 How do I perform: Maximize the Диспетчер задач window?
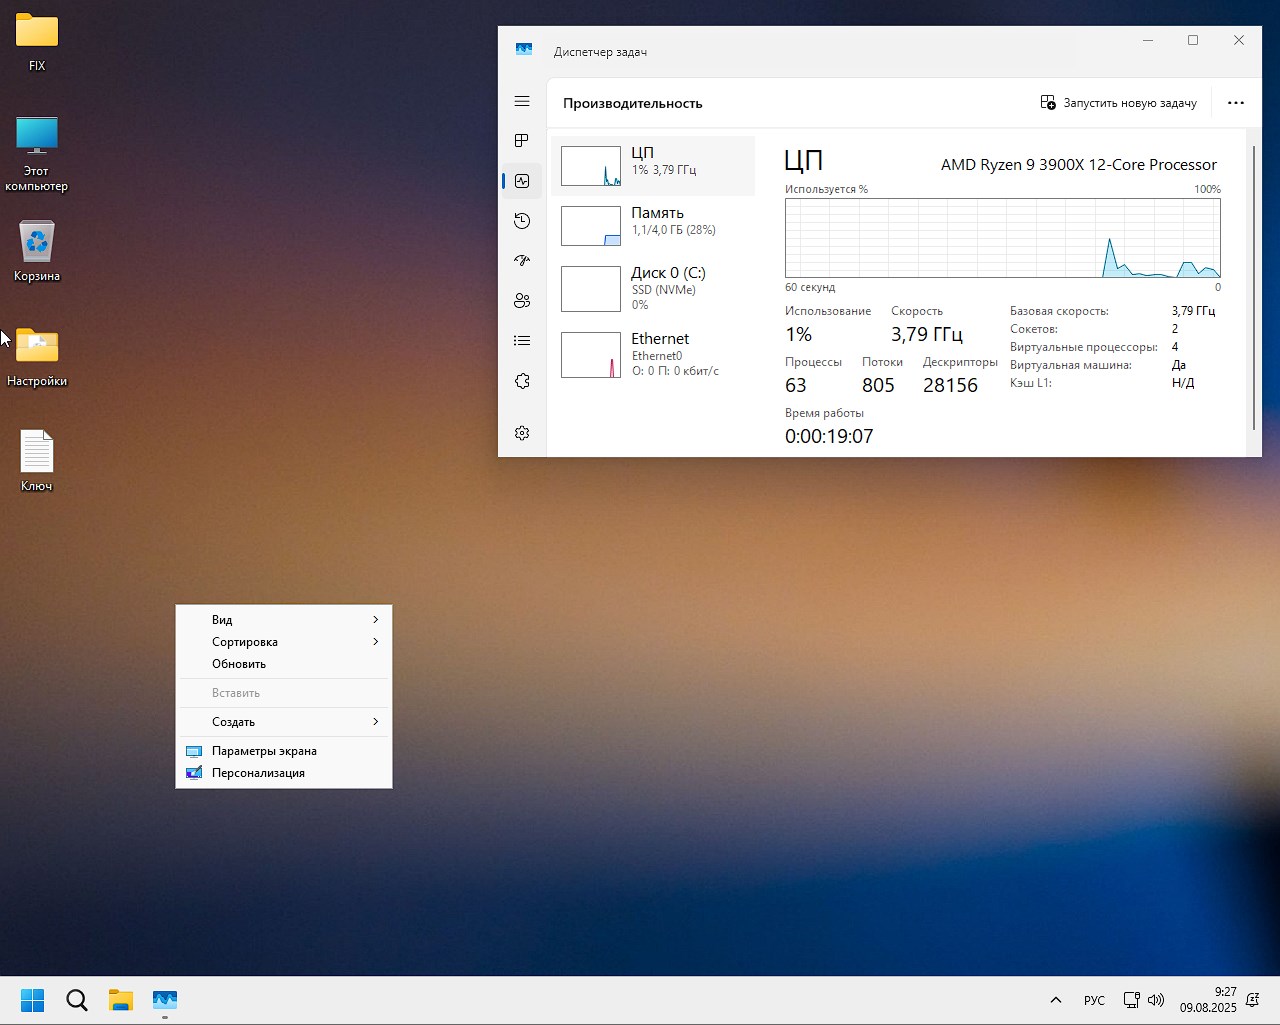1193,40
